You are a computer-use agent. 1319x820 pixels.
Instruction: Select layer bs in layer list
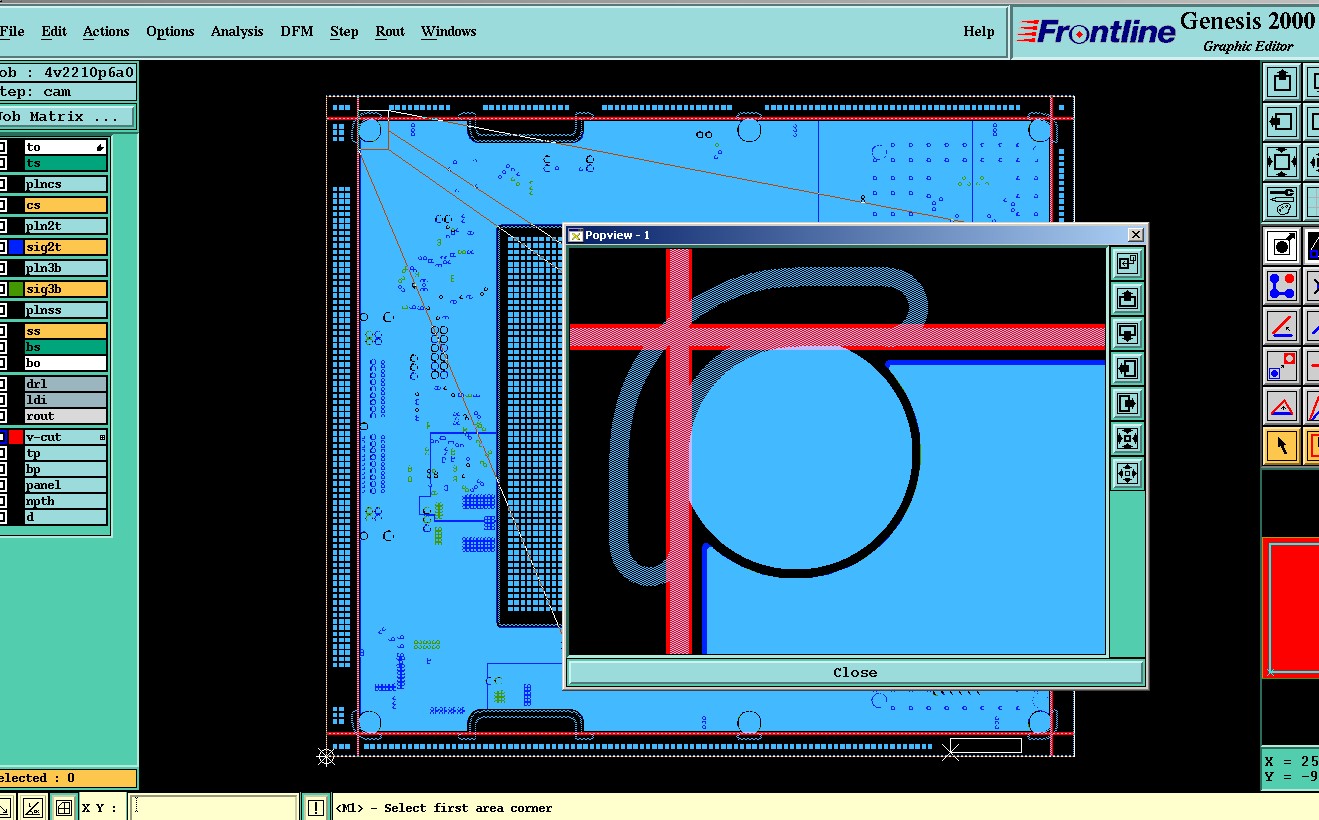coord(65,347)
